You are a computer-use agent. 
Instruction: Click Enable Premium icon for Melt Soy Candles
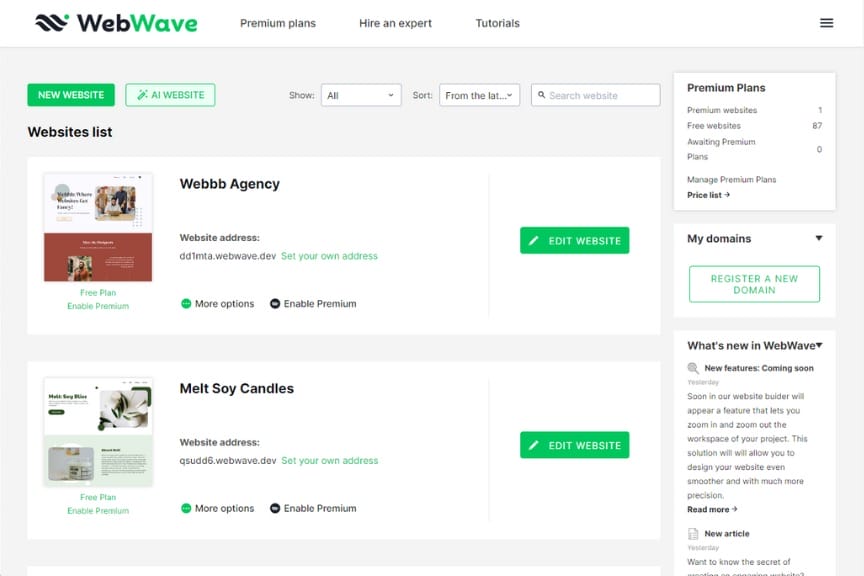click(x=275, y=508)
